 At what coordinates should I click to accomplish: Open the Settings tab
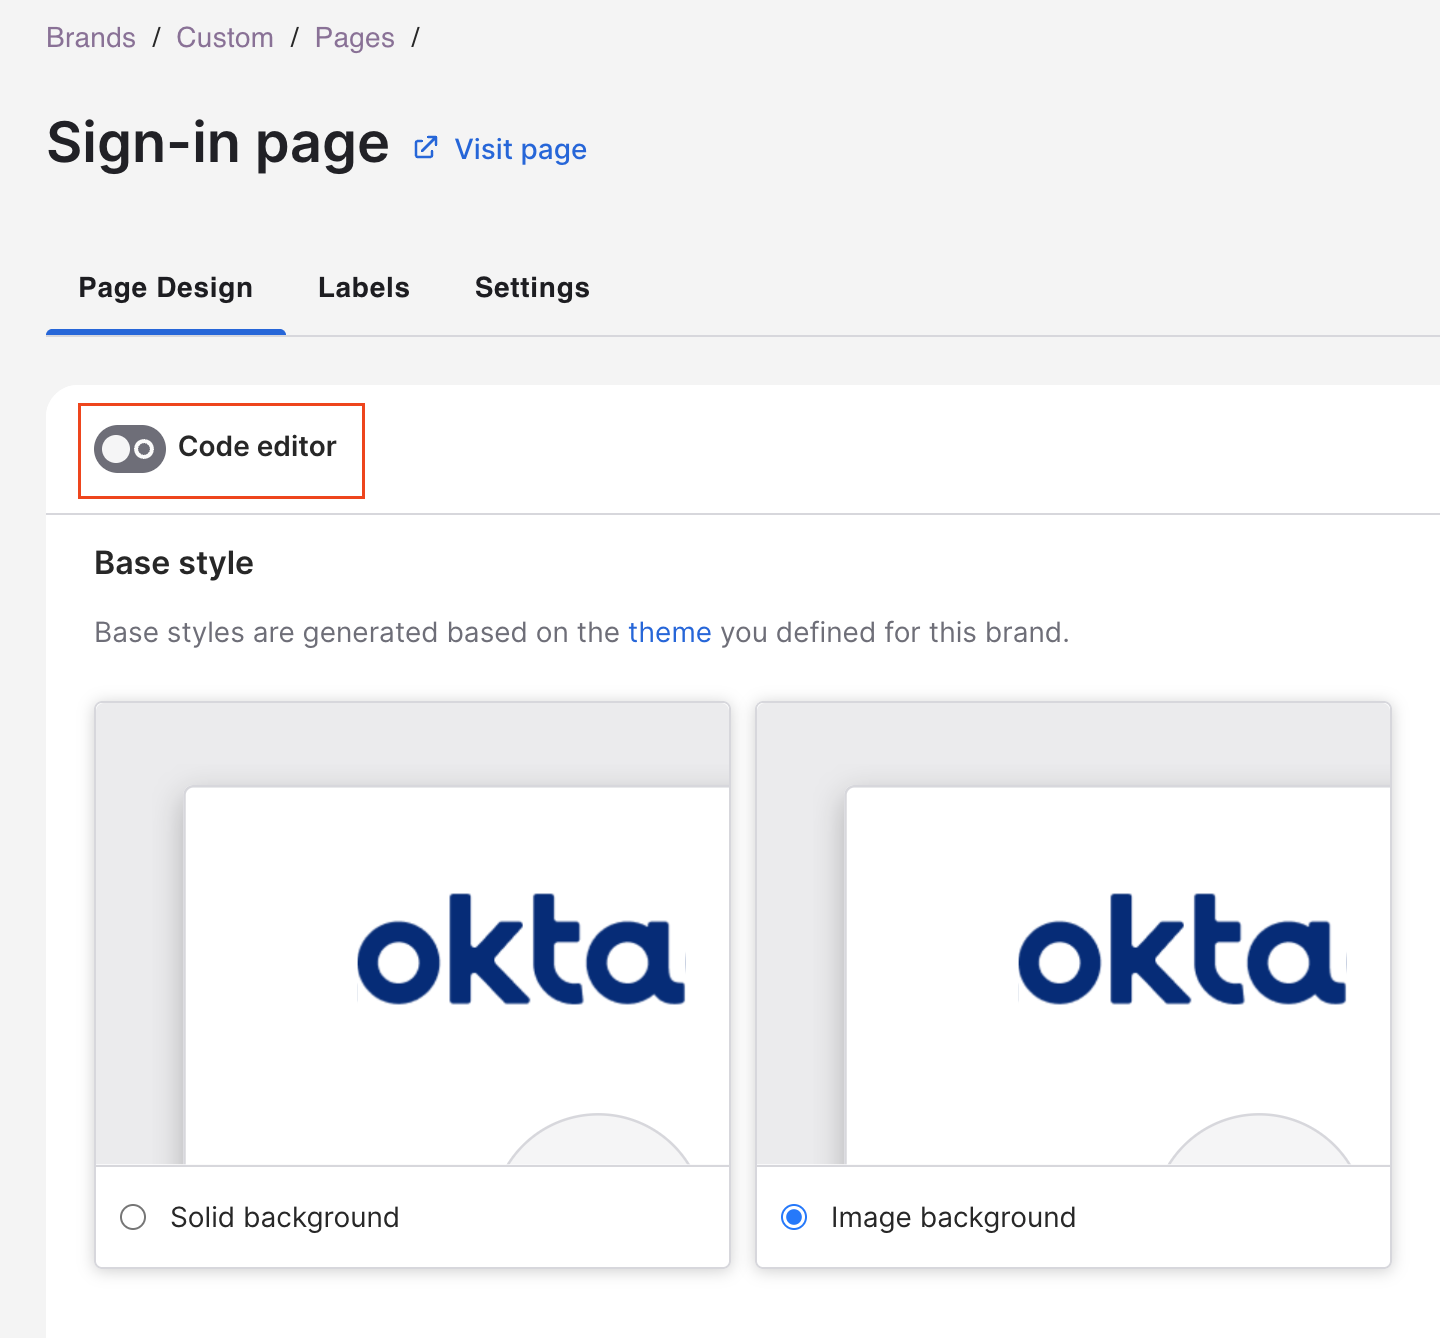tap(532, 288)
